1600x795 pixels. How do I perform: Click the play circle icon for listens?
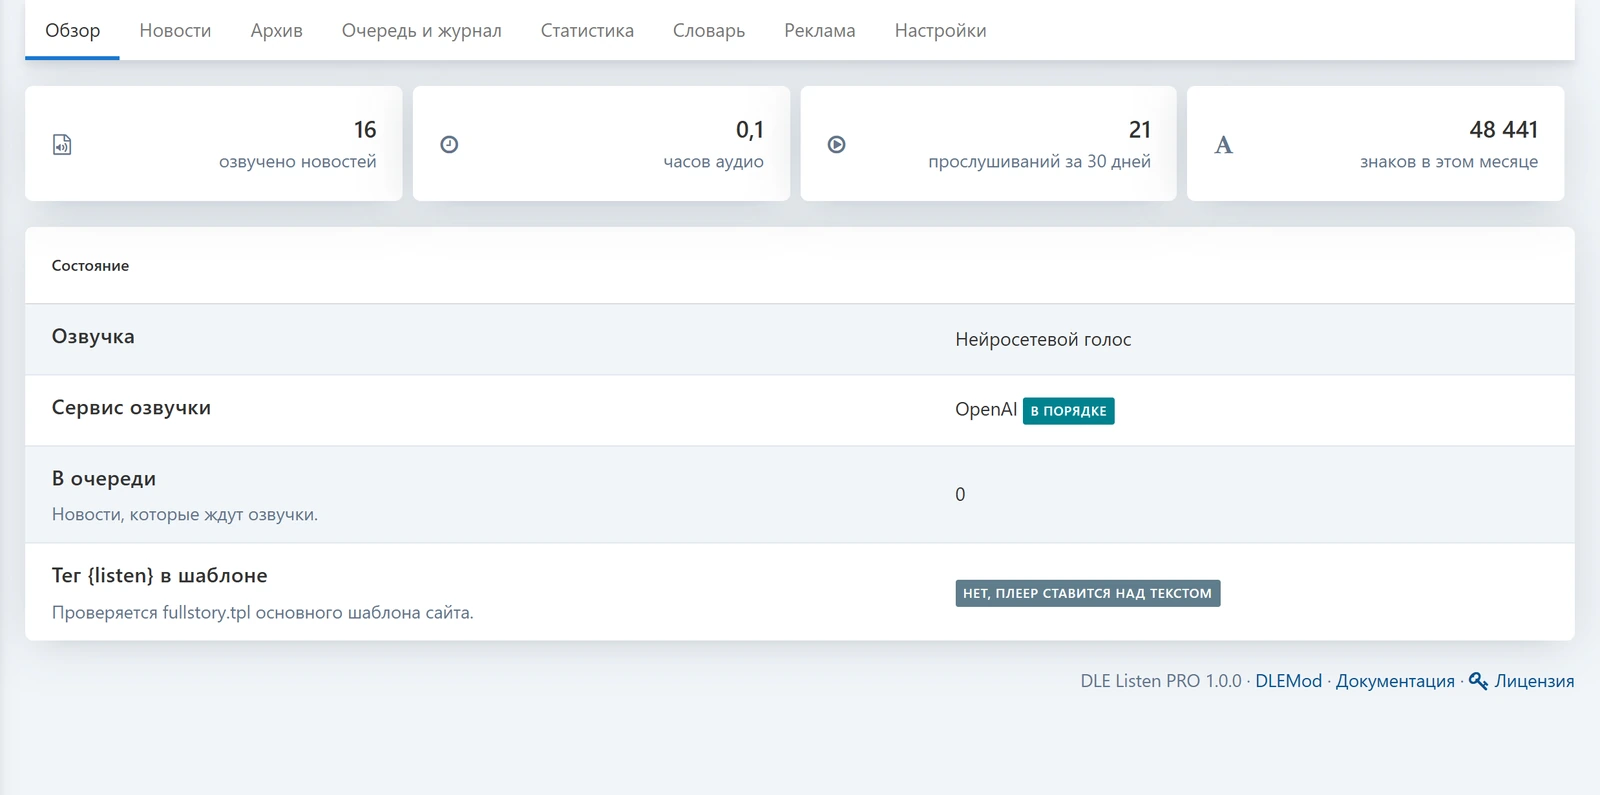coord(837,145)
